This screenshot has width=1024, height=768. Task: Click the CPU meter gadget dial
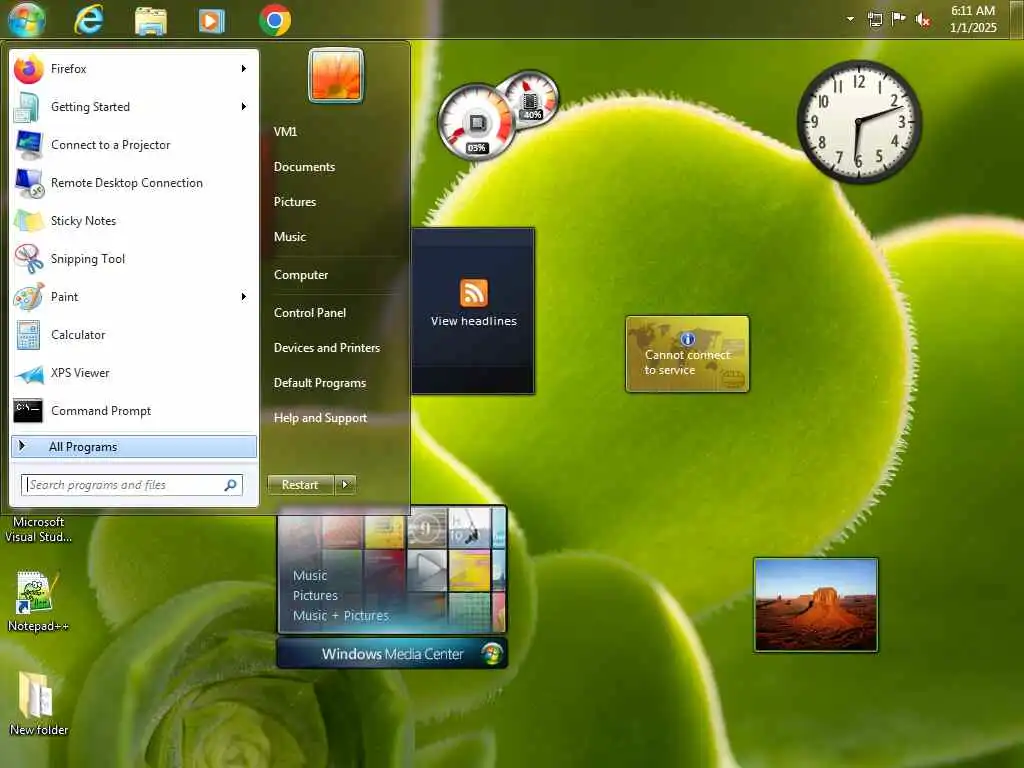pos(475,123)
